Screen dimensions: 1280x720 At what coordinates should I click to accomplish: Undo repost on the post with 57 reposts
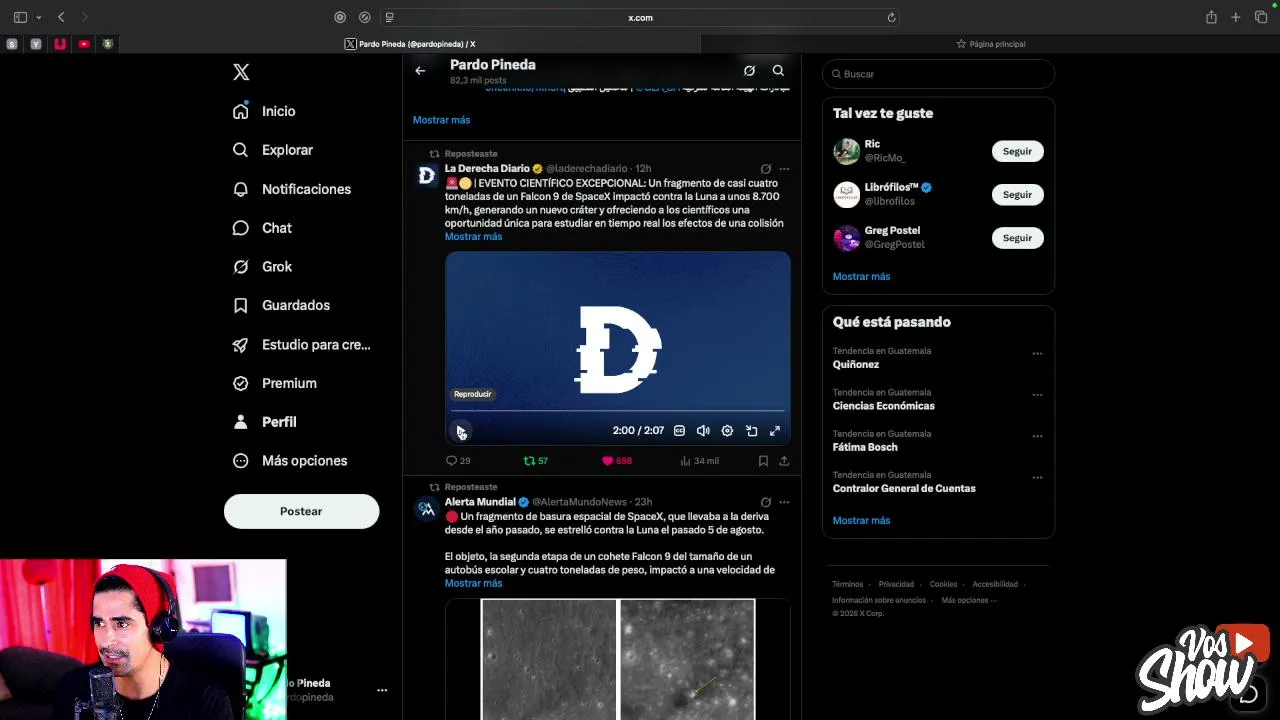(536, 461)
